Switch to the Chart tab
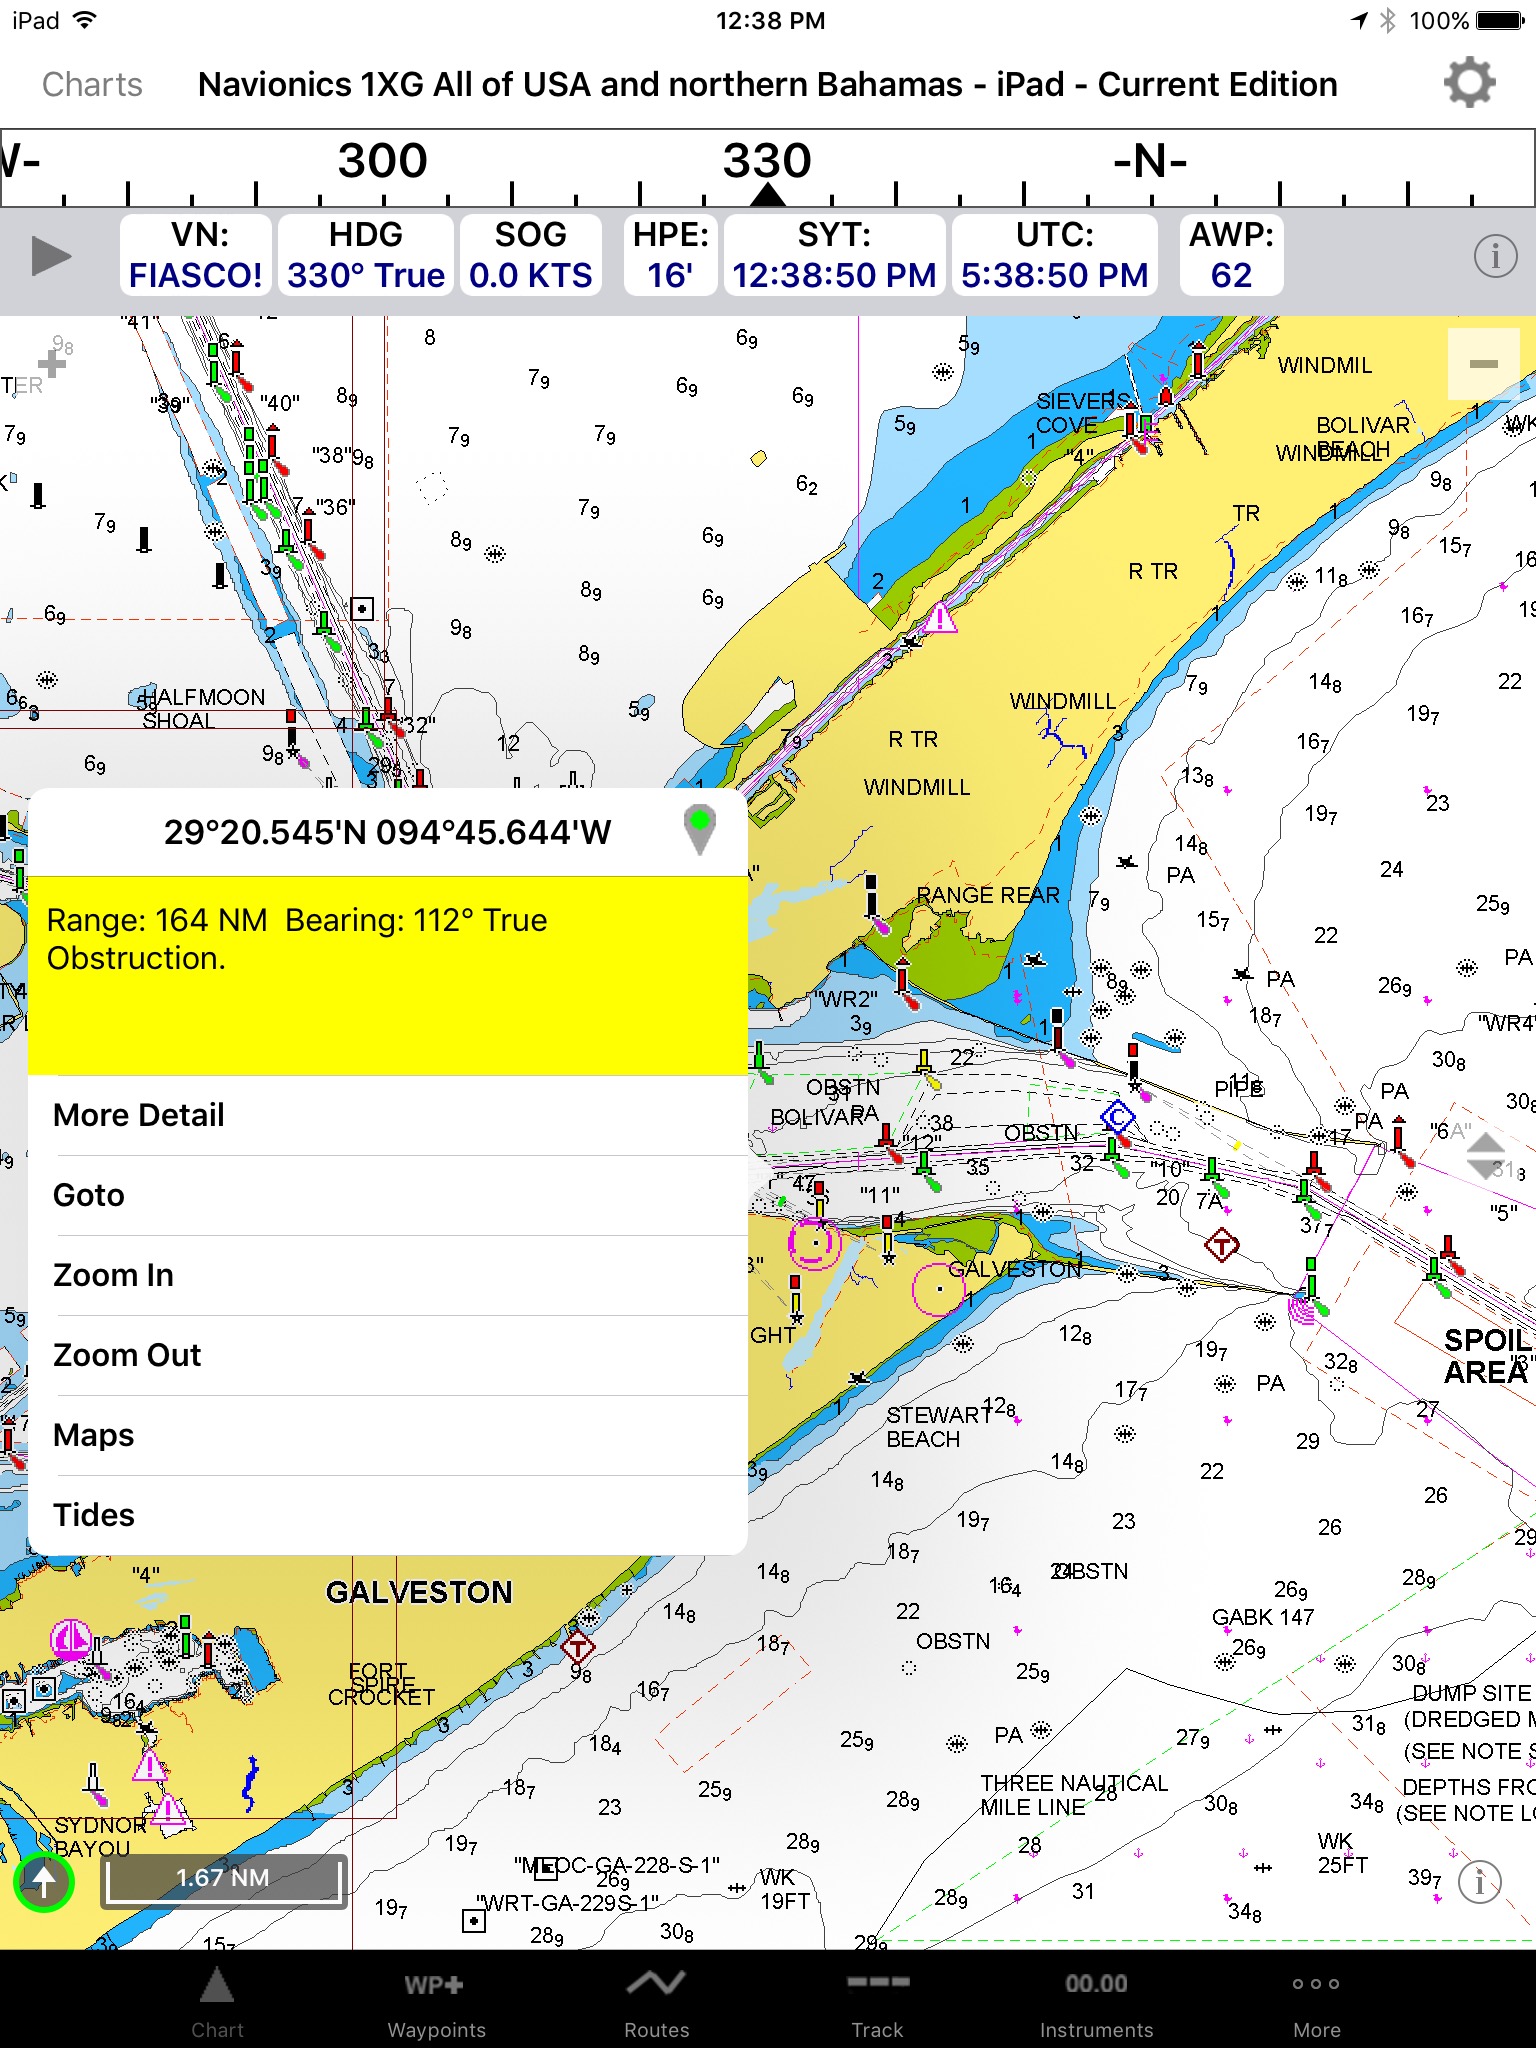This screenshot has height=2048, width=1536. [217, 2002]
